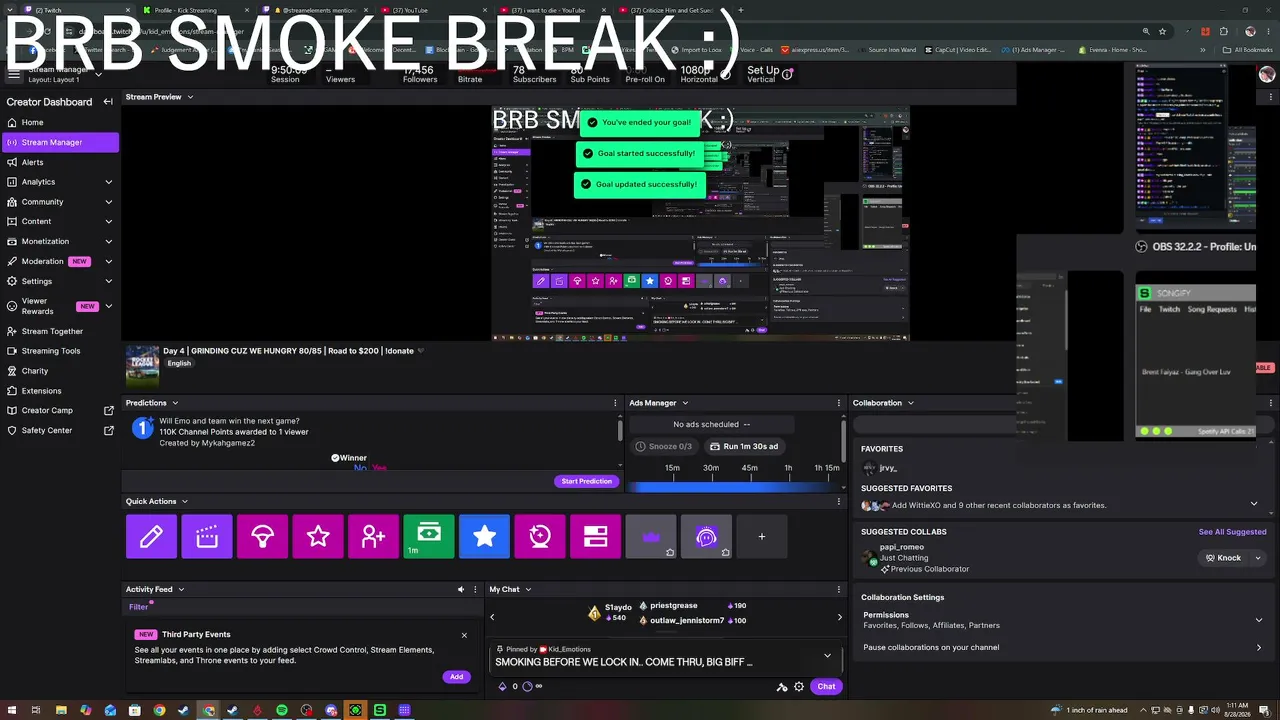Click the grey crown quick action tile
Screen dimensions: 1280x720
click(x=651, y=537)
